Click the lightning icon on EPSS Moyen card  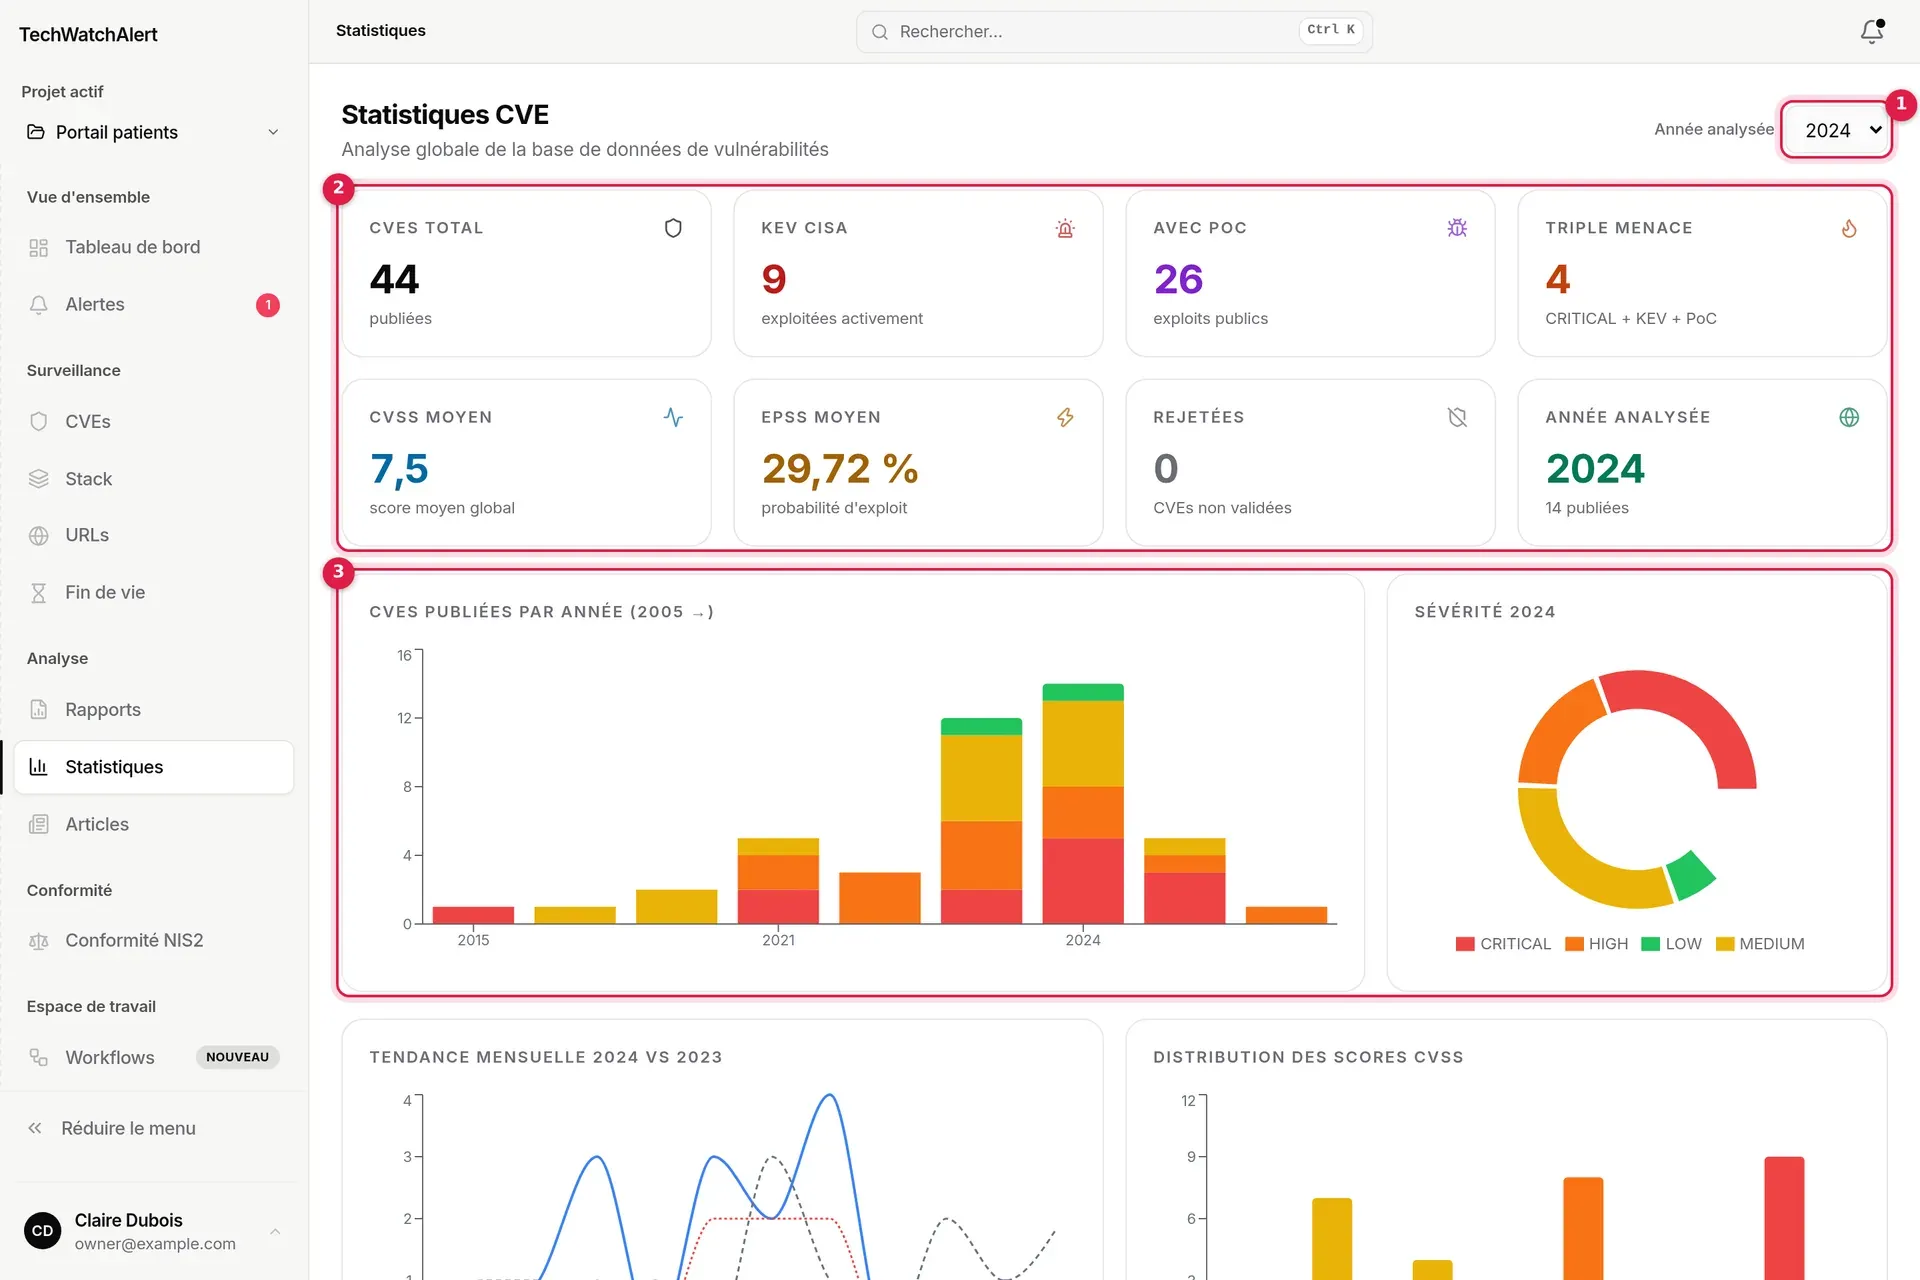pyautogui.click(x=1065, y=417)
